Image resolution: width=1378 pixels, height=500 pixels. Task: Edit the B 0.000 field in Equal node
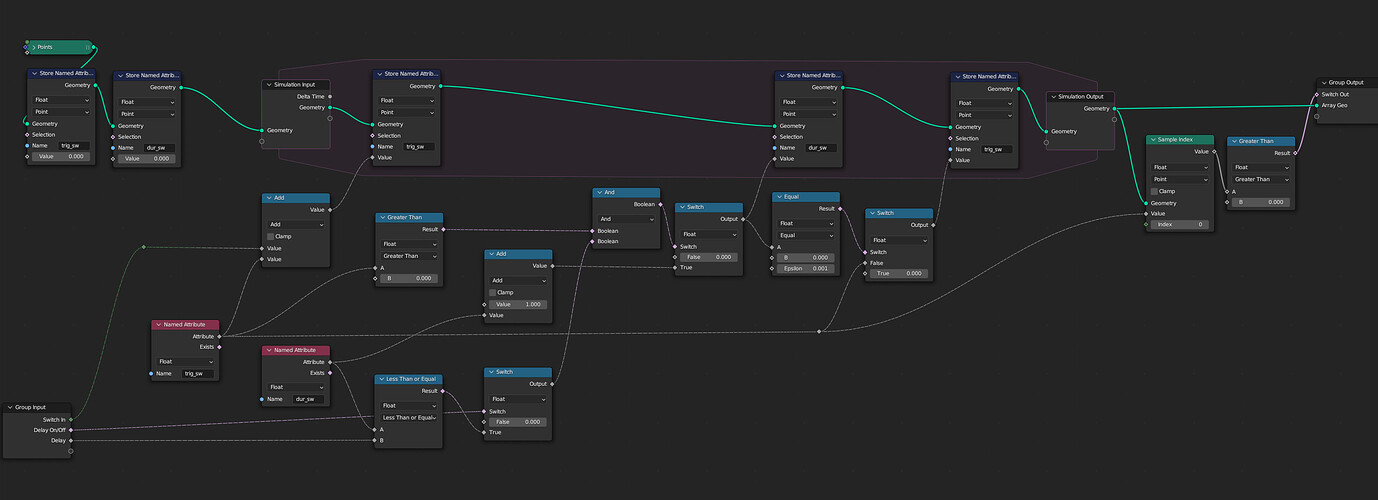[x=808, y=257]
